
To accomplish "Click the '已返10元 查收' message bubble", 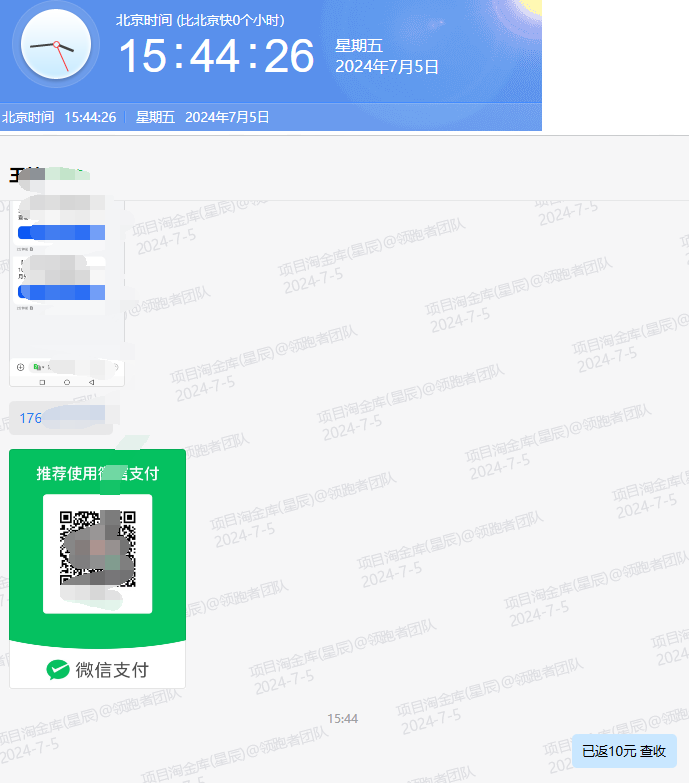I will click(x=624, y=751).
